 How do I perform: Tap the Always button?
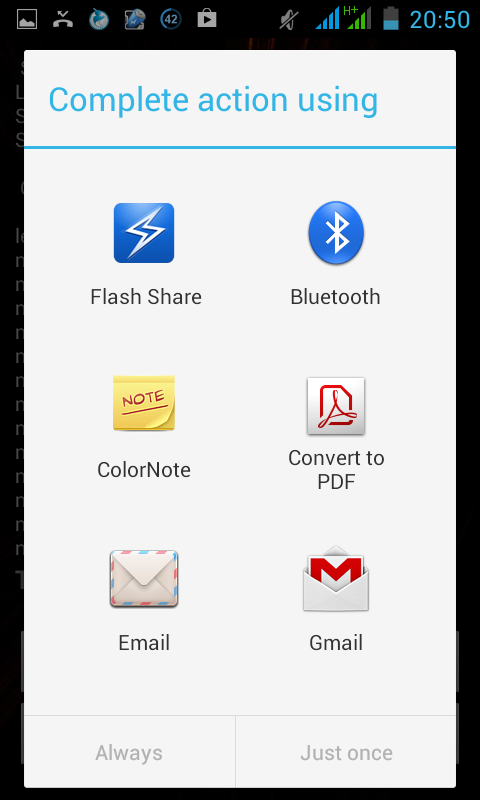tap(129, 753)
